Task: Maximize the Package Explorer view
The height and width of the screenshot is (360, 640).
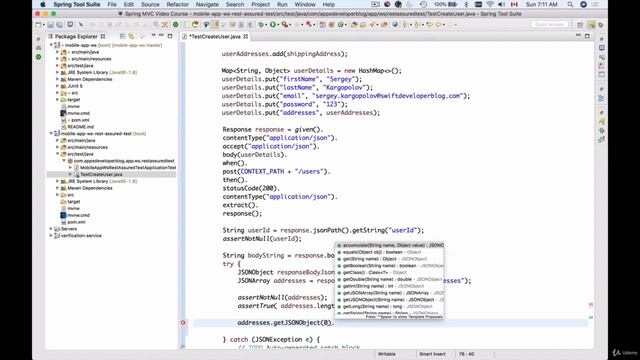Action: click(170, 36)
